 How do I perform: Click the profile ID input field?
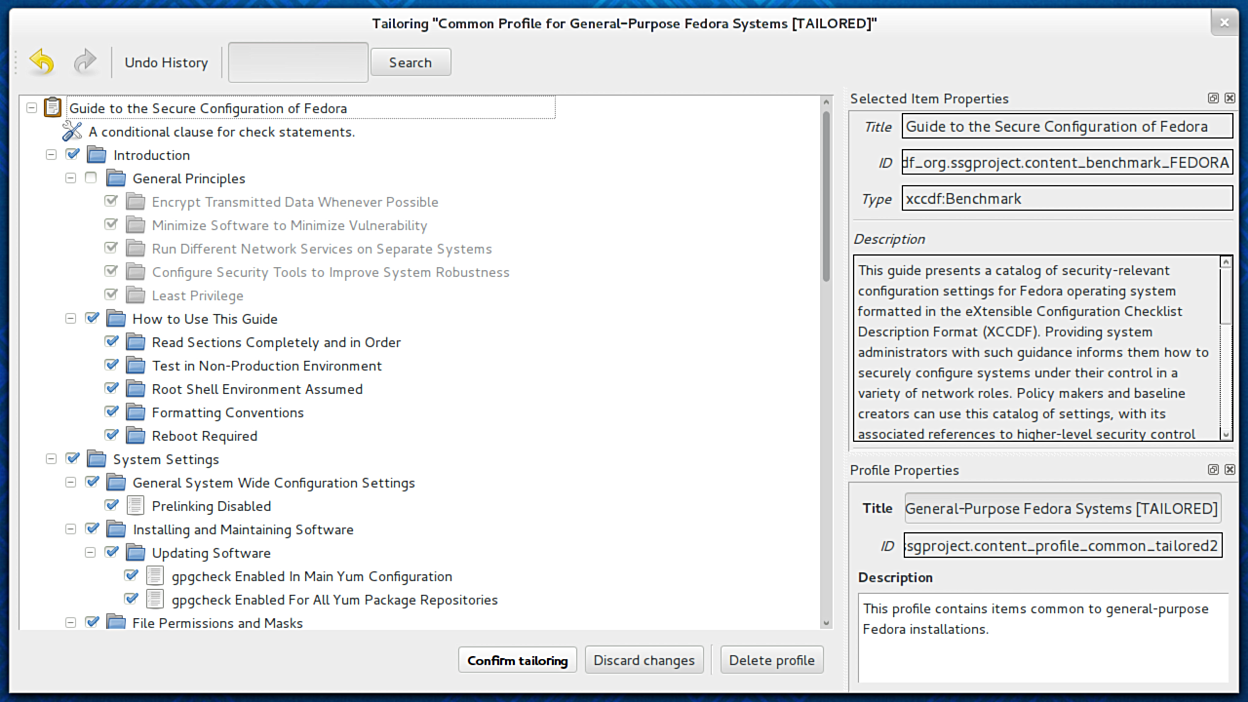click(x=1062, y=546)
